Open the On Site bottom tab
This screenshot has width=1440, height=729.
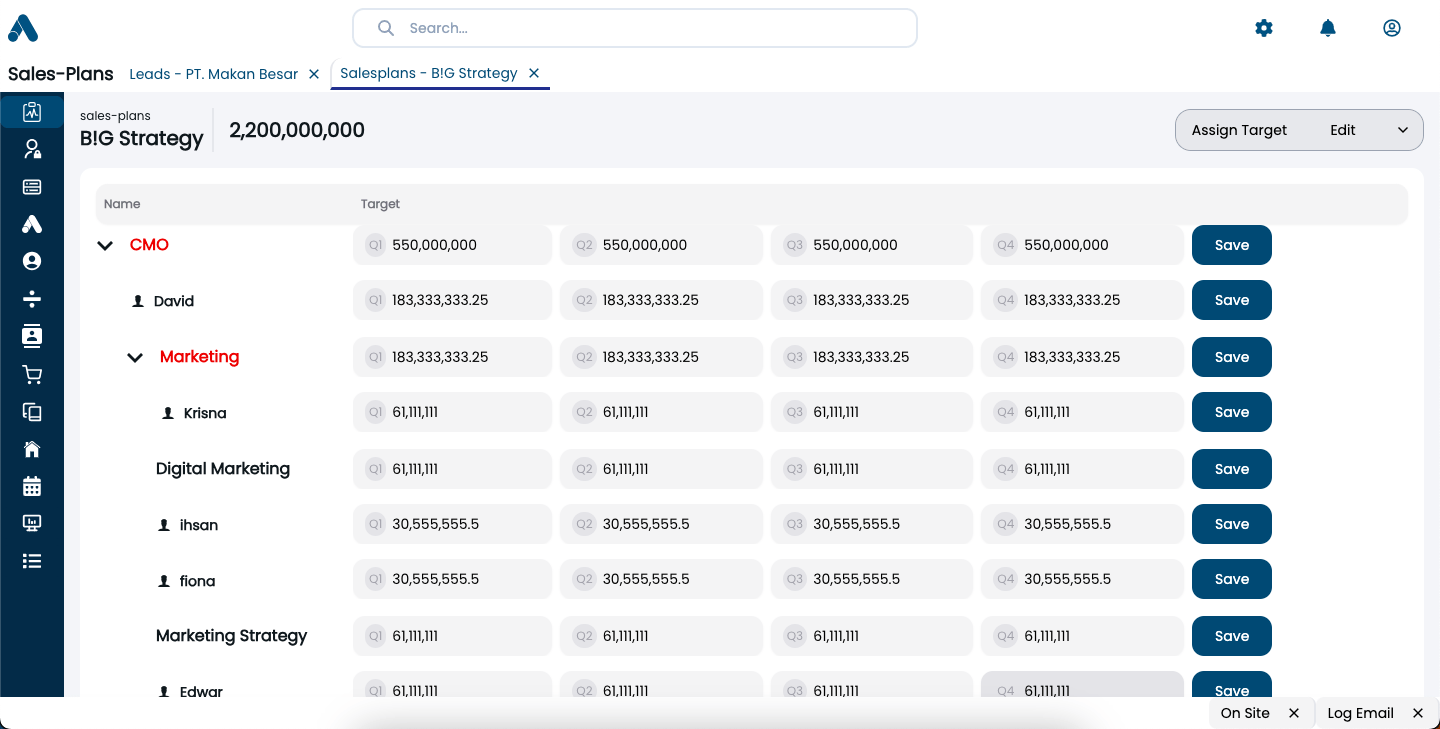click(x=1245, y=713)
